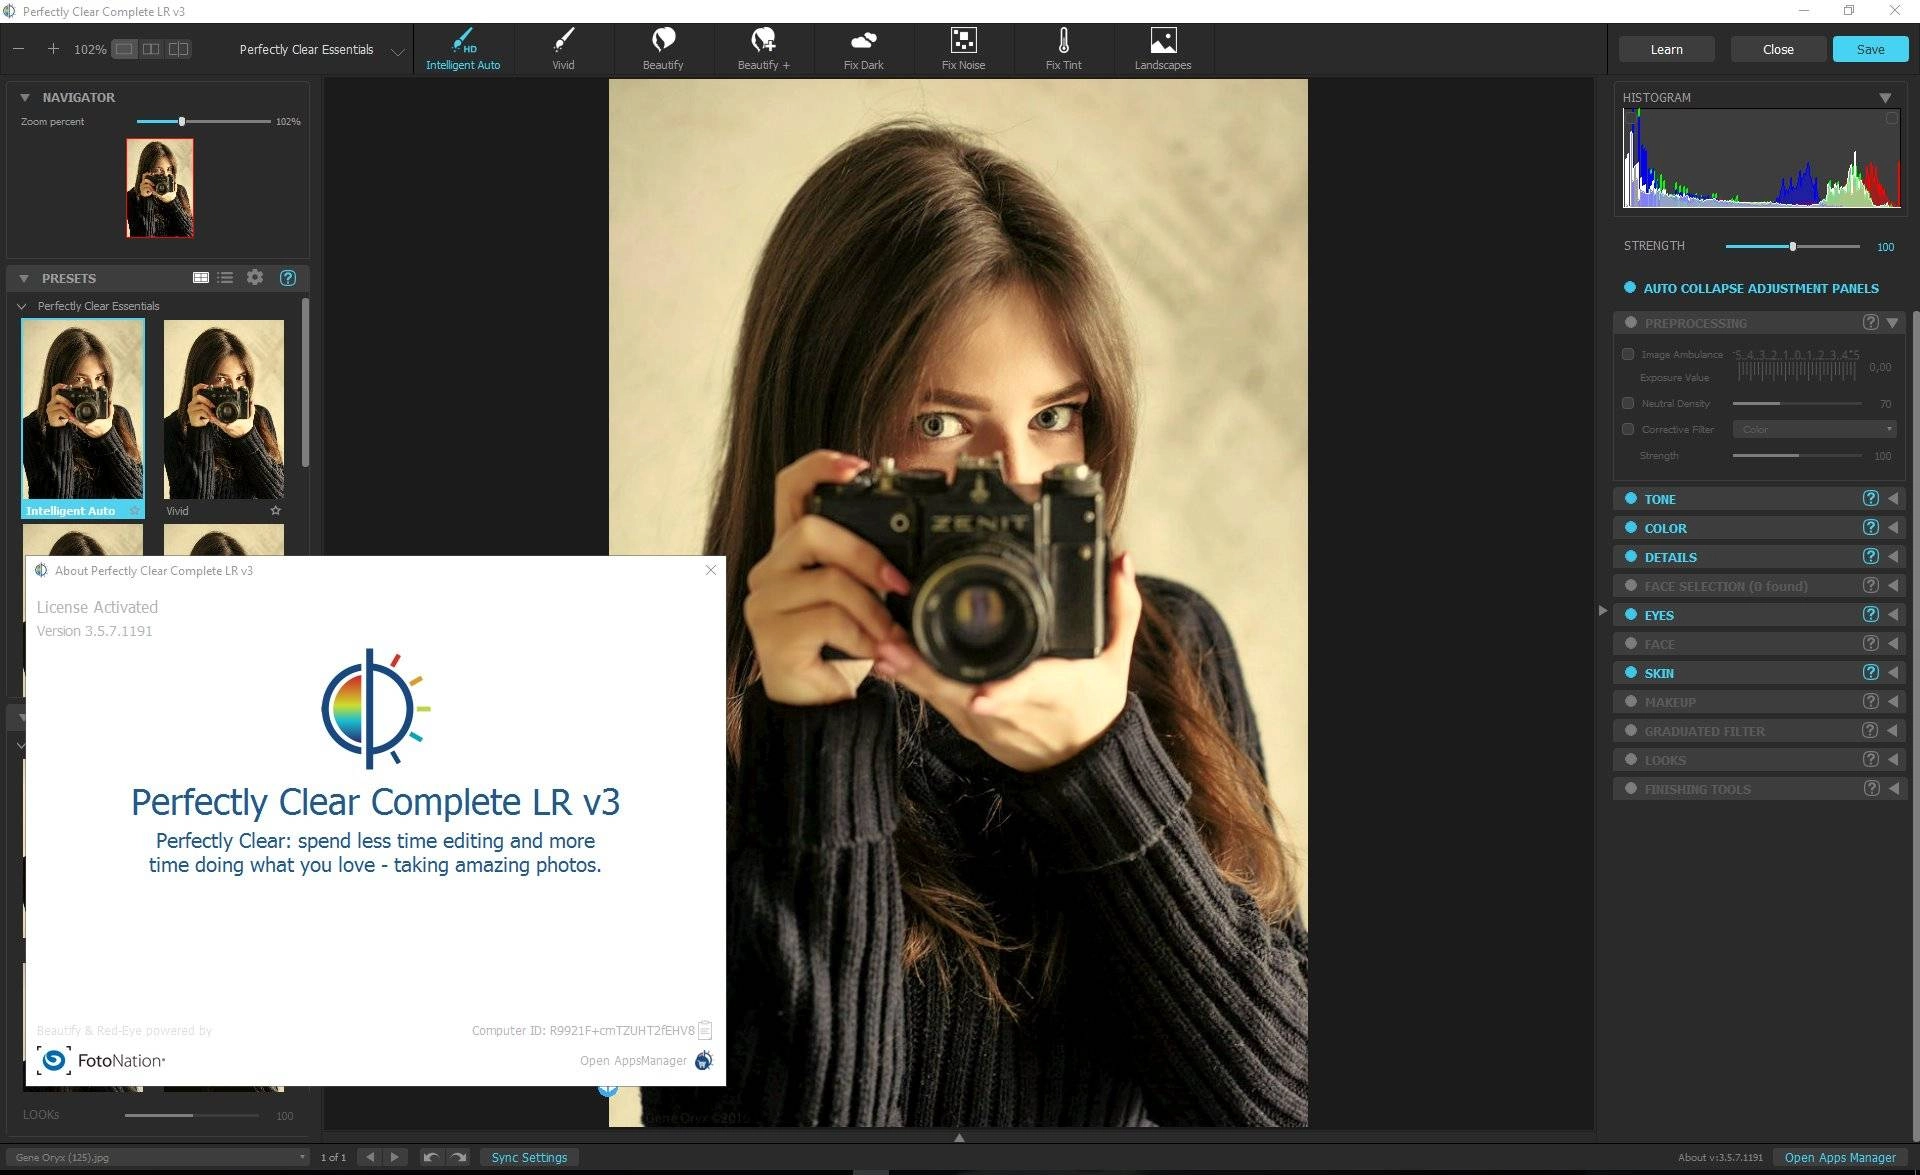Viewport: 1920px width, 1175px height.
Task: Choose the Beautify + preset icon
Action: click(x=763, y=49)
